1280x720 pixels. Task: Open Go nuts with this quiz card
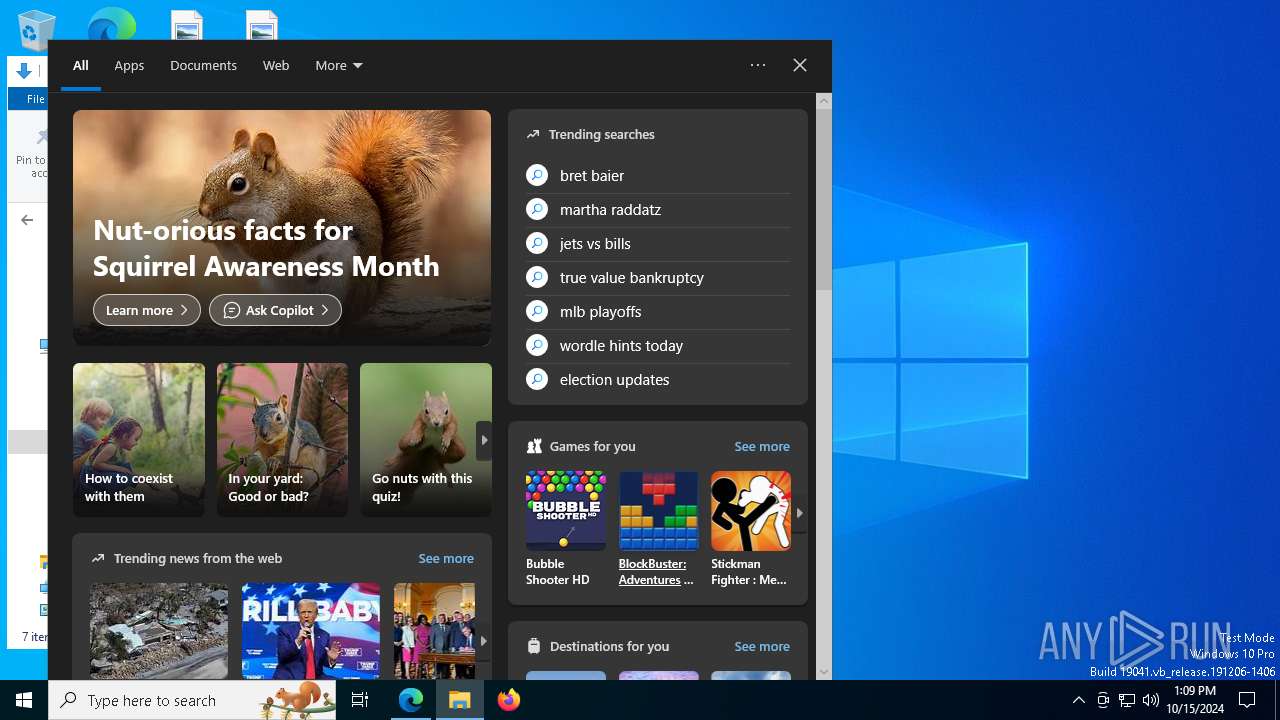pos(426,440)
